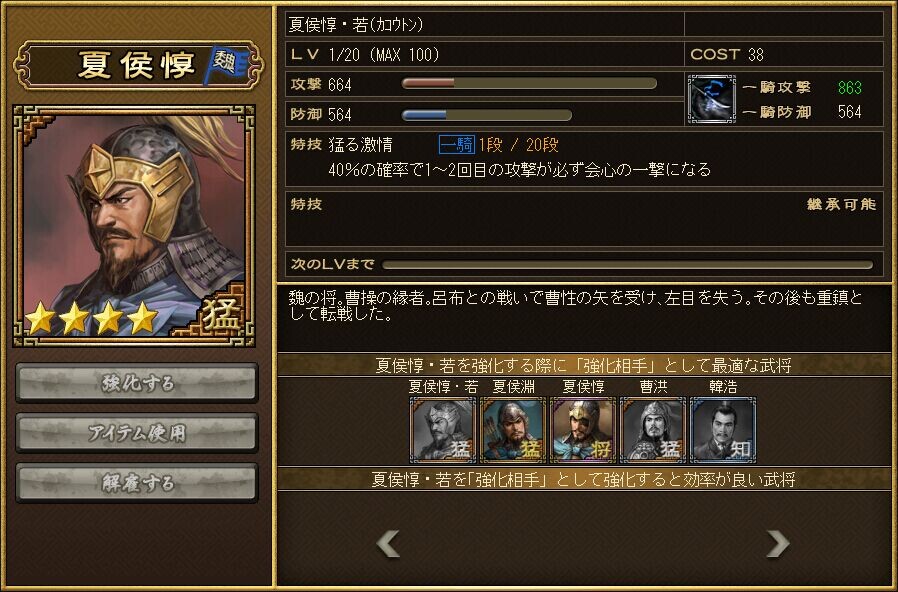Choose 夏侯淵 general portrait
This screenshot has height=592, width=898.
pos(513,429)
